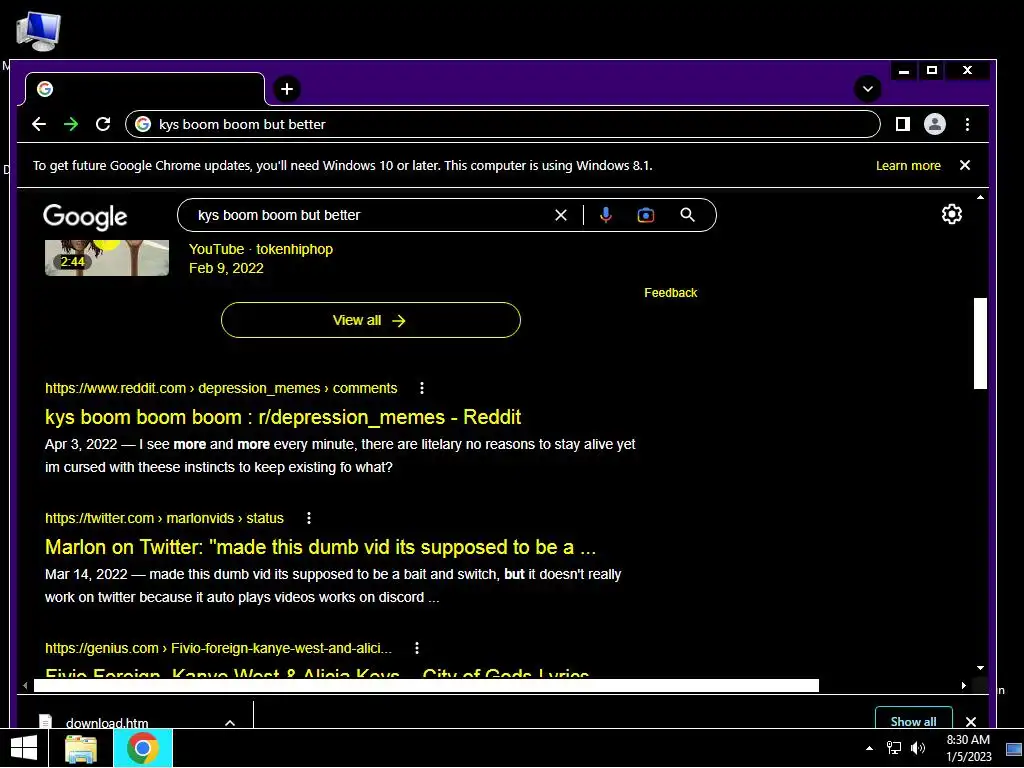Close the downloads bar
1024x768 pixels.
click(970, 721)
